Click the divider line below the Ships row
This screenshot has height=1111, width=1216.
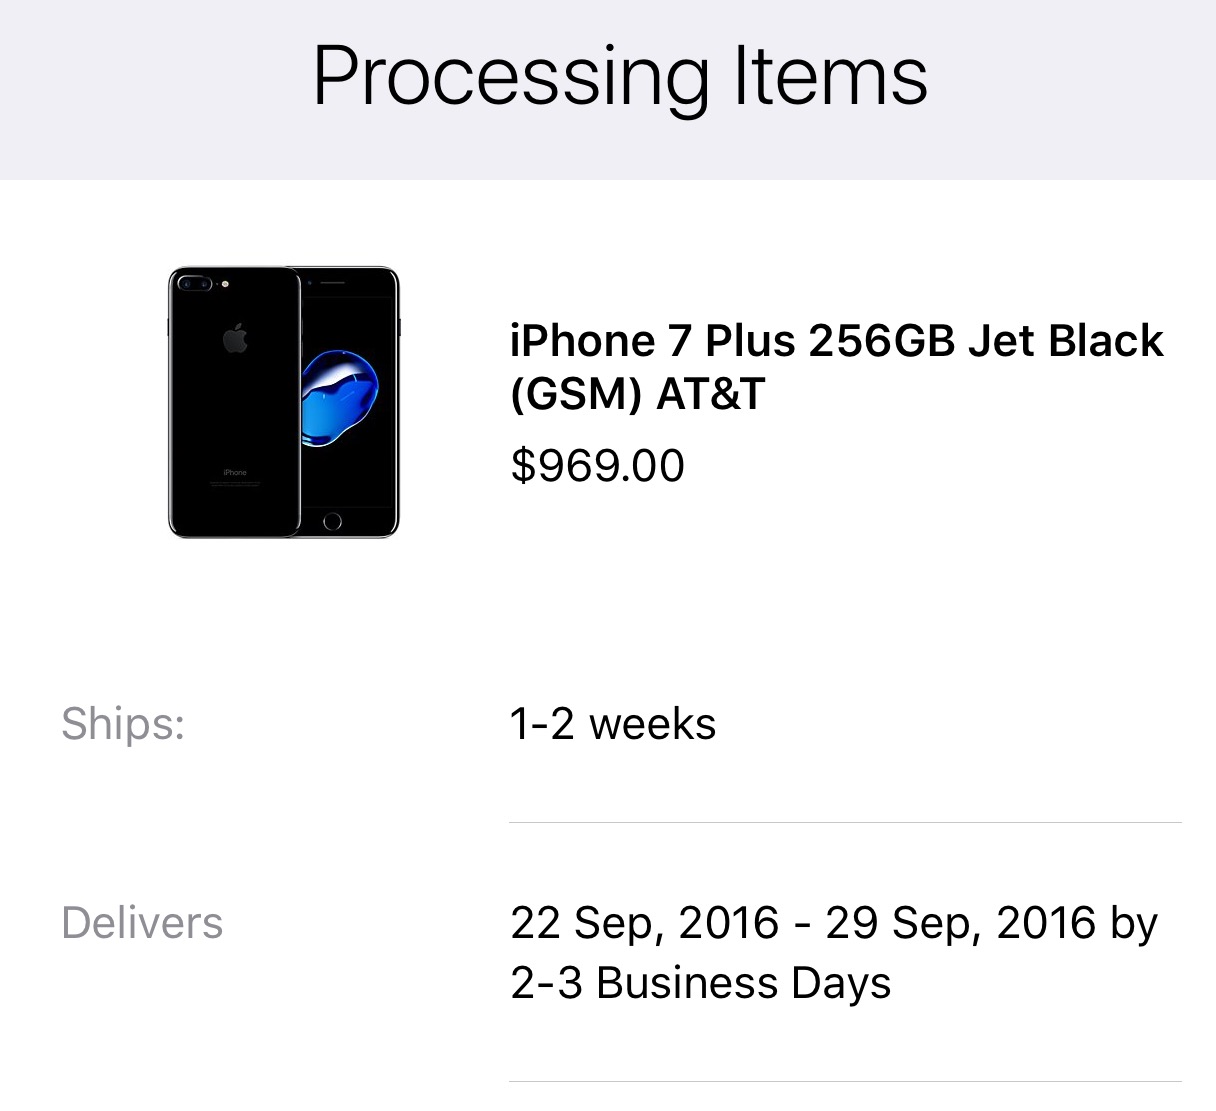pos(845,822)
